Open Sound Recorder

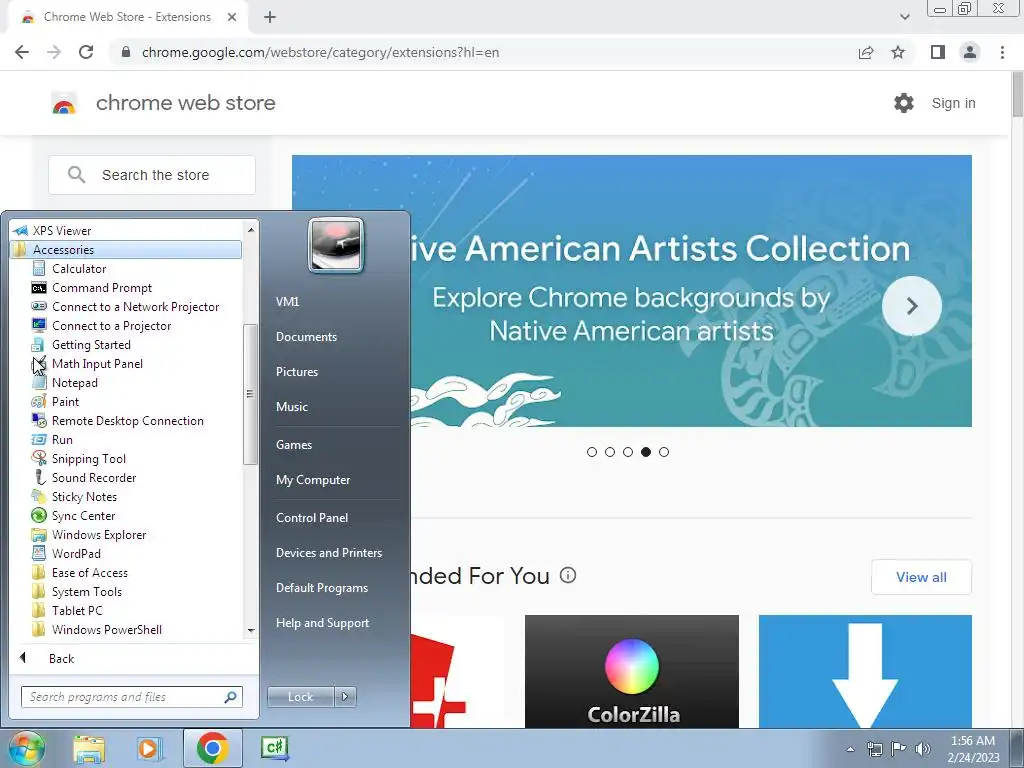click(94, 477)
